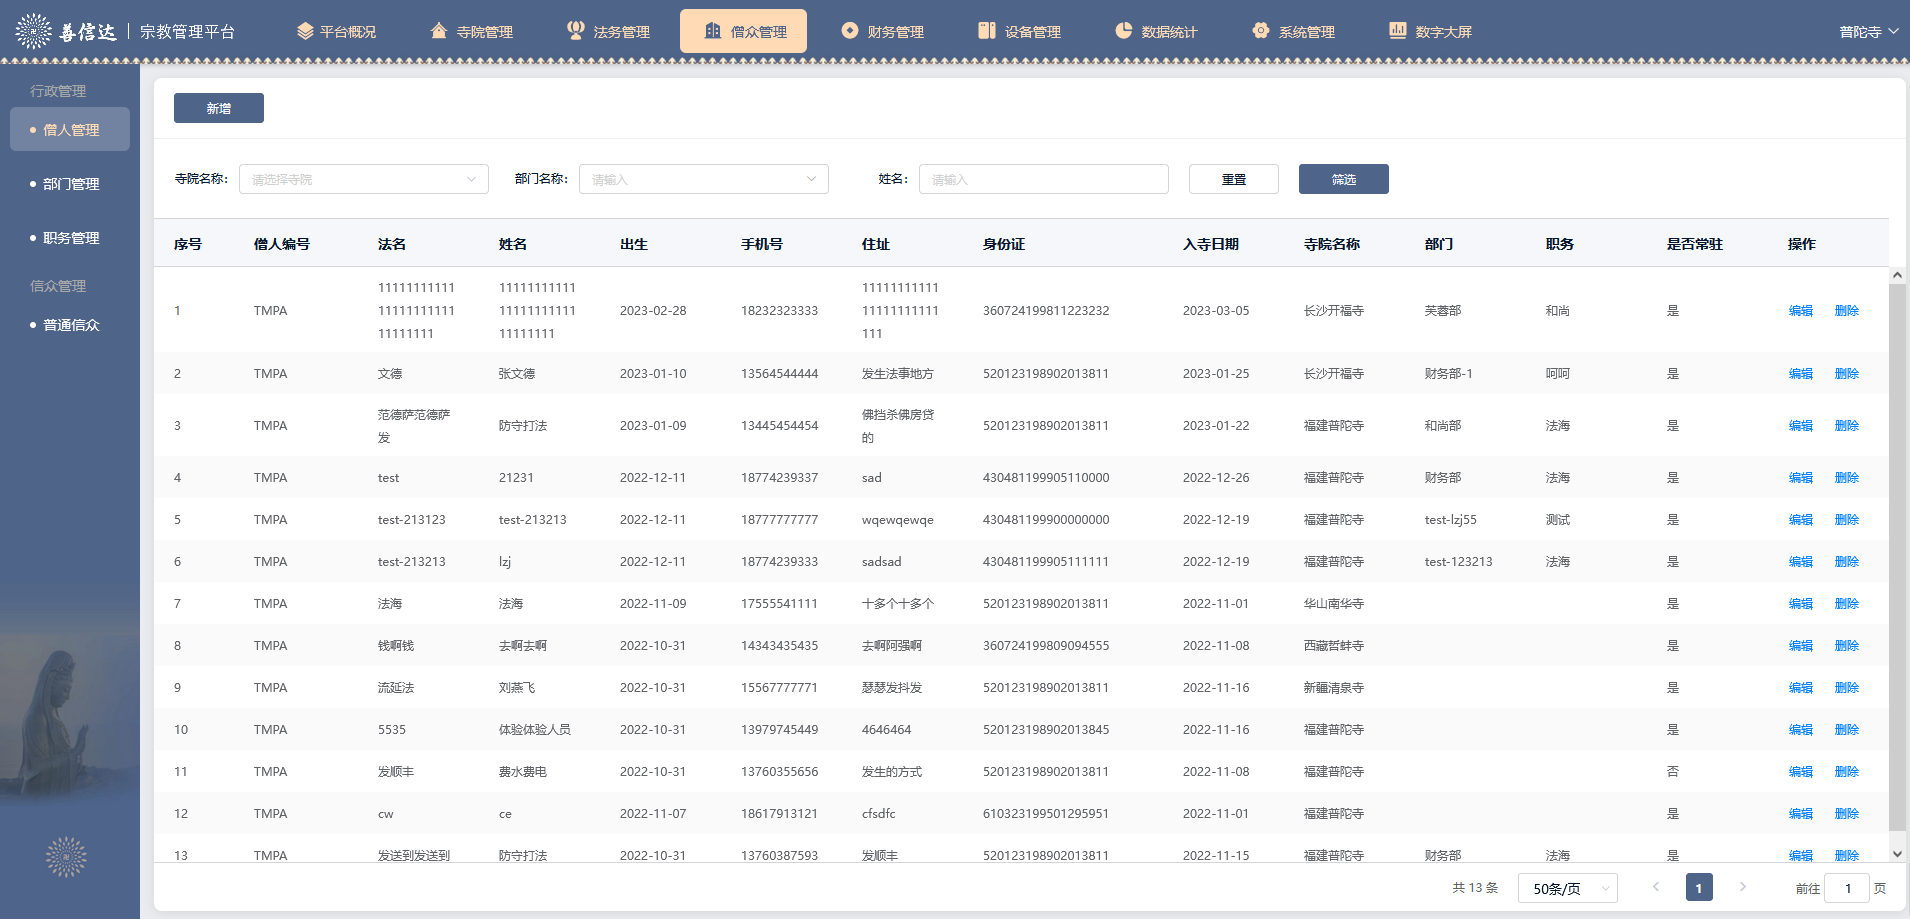Click the 设备管理 icon
This screenshot has height=919, width=1910.
tap(986, 31)
